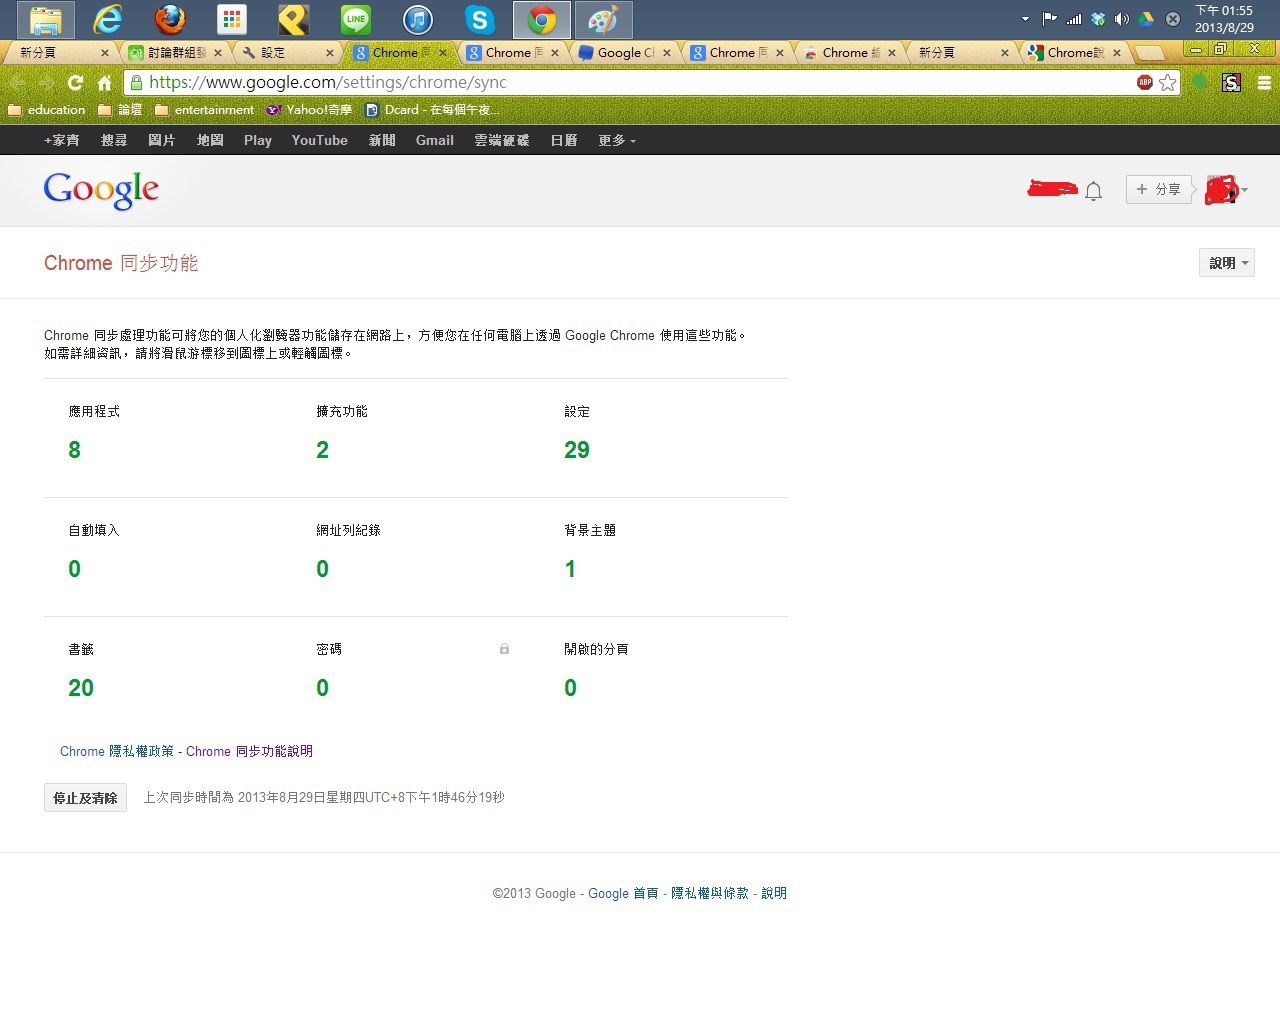Go to the Chrome home page
The image size is (1280, 1024).
104,83
